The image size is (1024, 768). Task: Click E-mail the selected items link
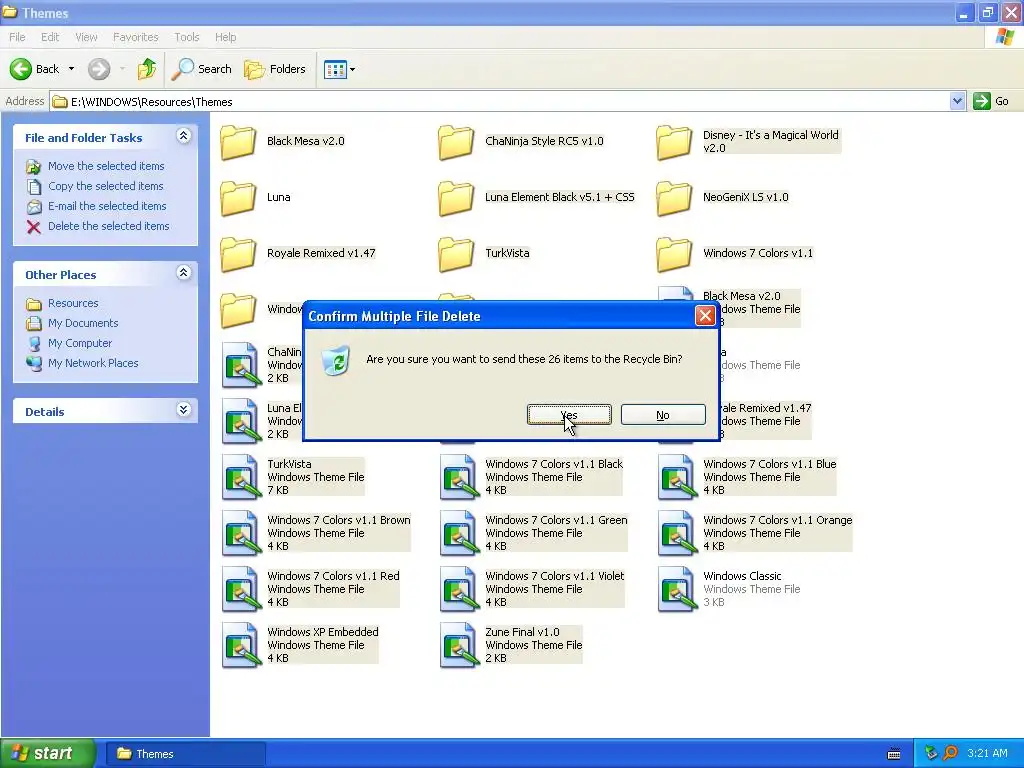tap(107, 206)
